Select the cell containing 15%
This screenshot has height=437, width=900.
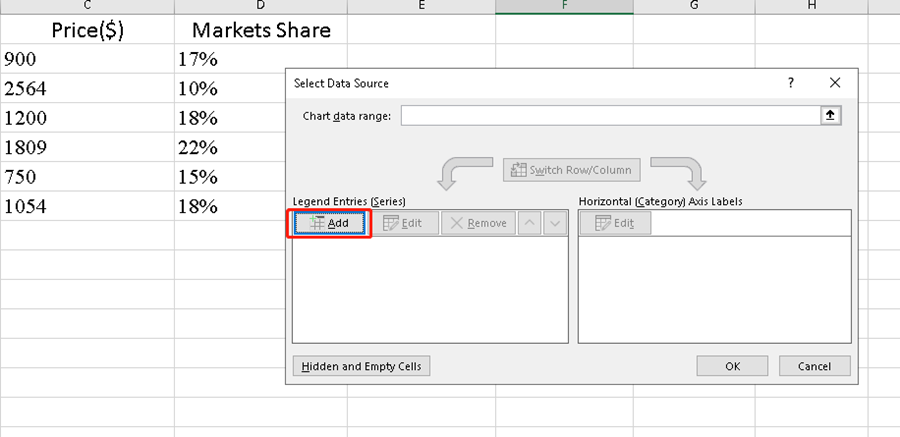230,177
